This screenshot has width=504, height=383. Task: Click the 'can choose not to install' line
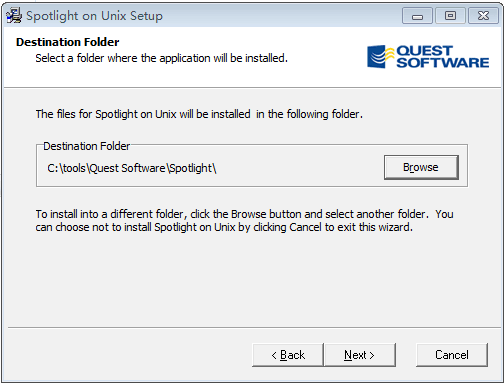click(224, 227)
